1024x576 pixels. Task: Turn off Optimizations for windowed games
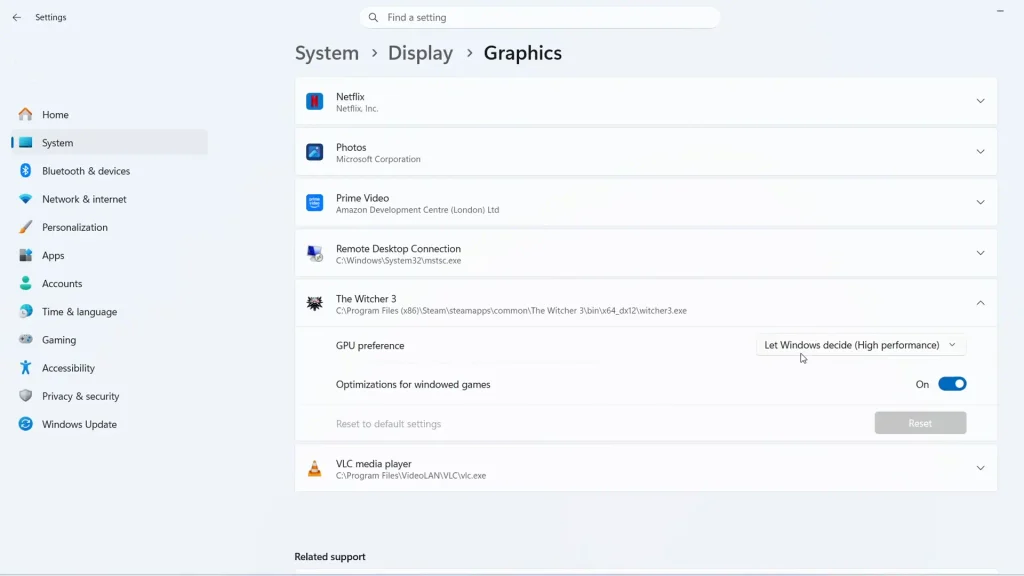tap(952, 384)
